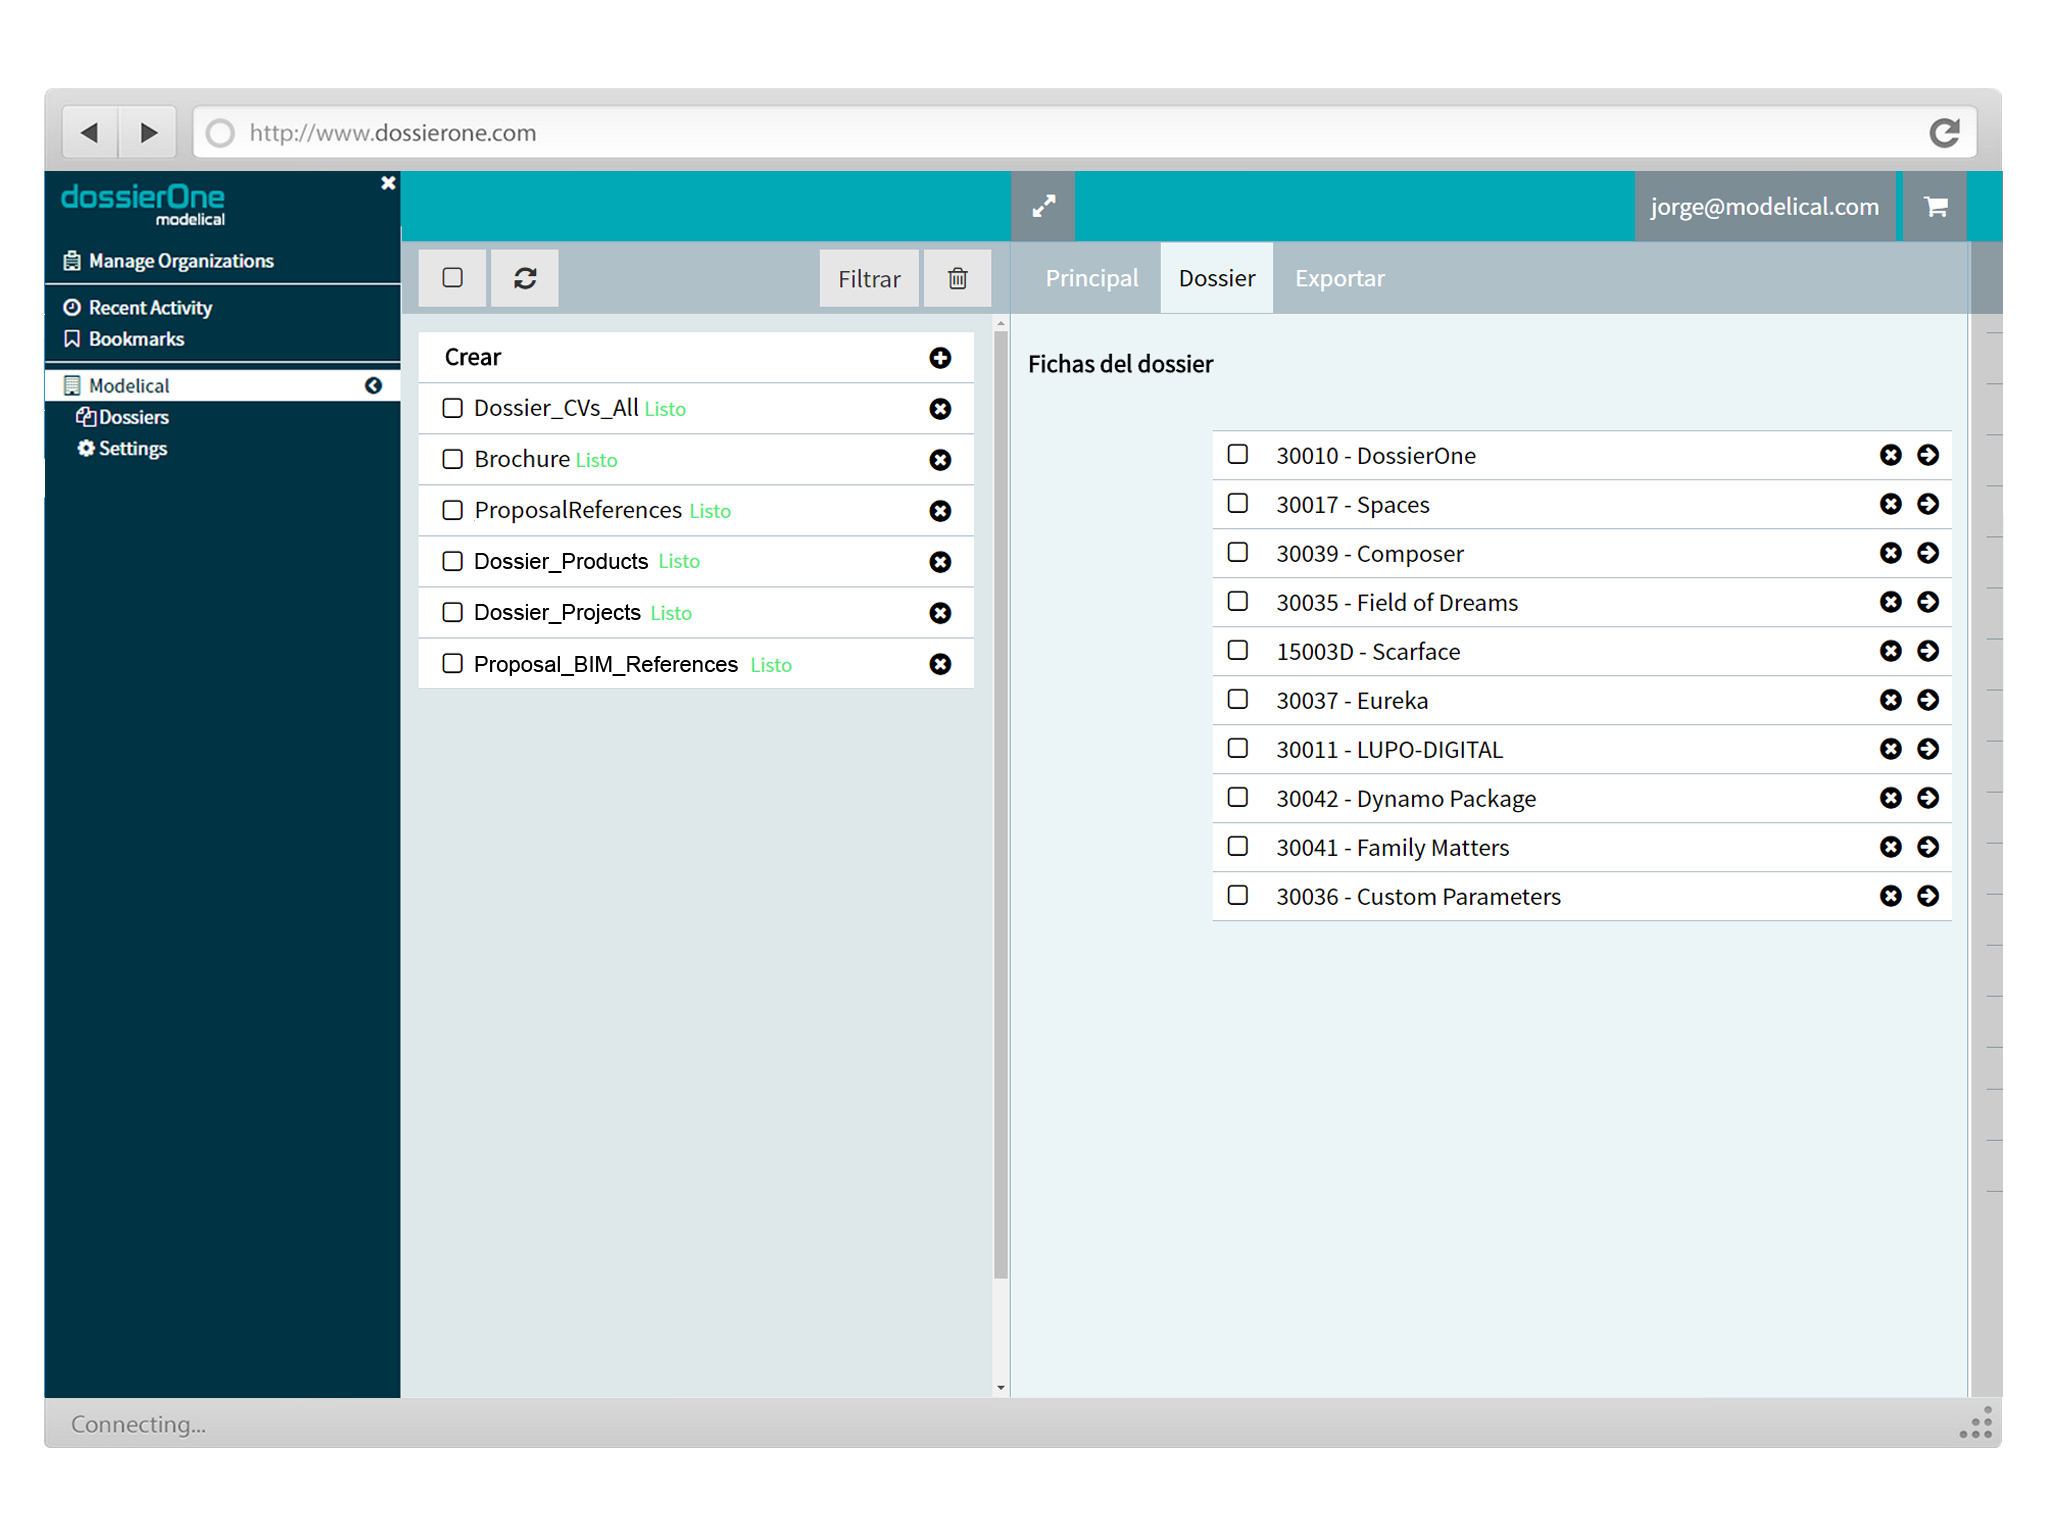Remove 30042 - Dynamo Package with X icon
The image size is (2048, 1531).
[1890, 798]
